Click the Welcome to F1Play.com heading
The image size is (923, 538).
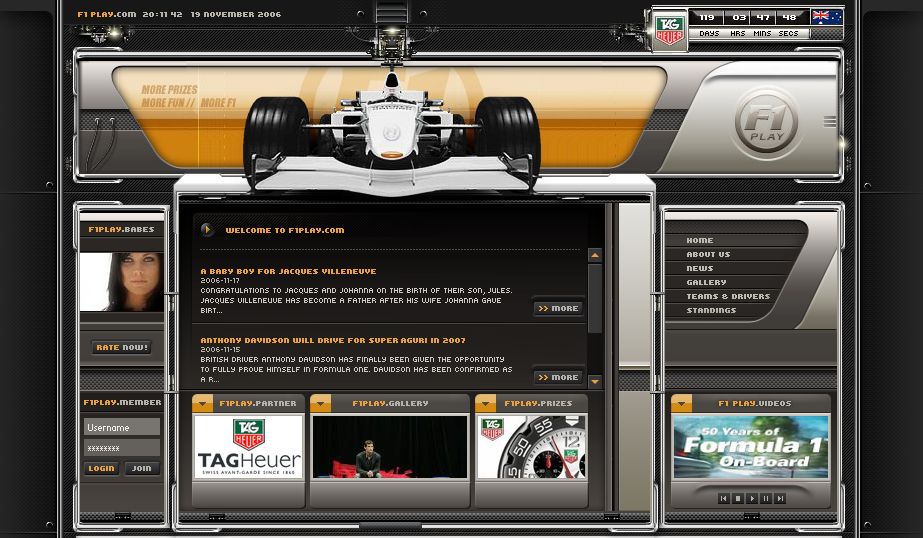(x=285, y=230)
